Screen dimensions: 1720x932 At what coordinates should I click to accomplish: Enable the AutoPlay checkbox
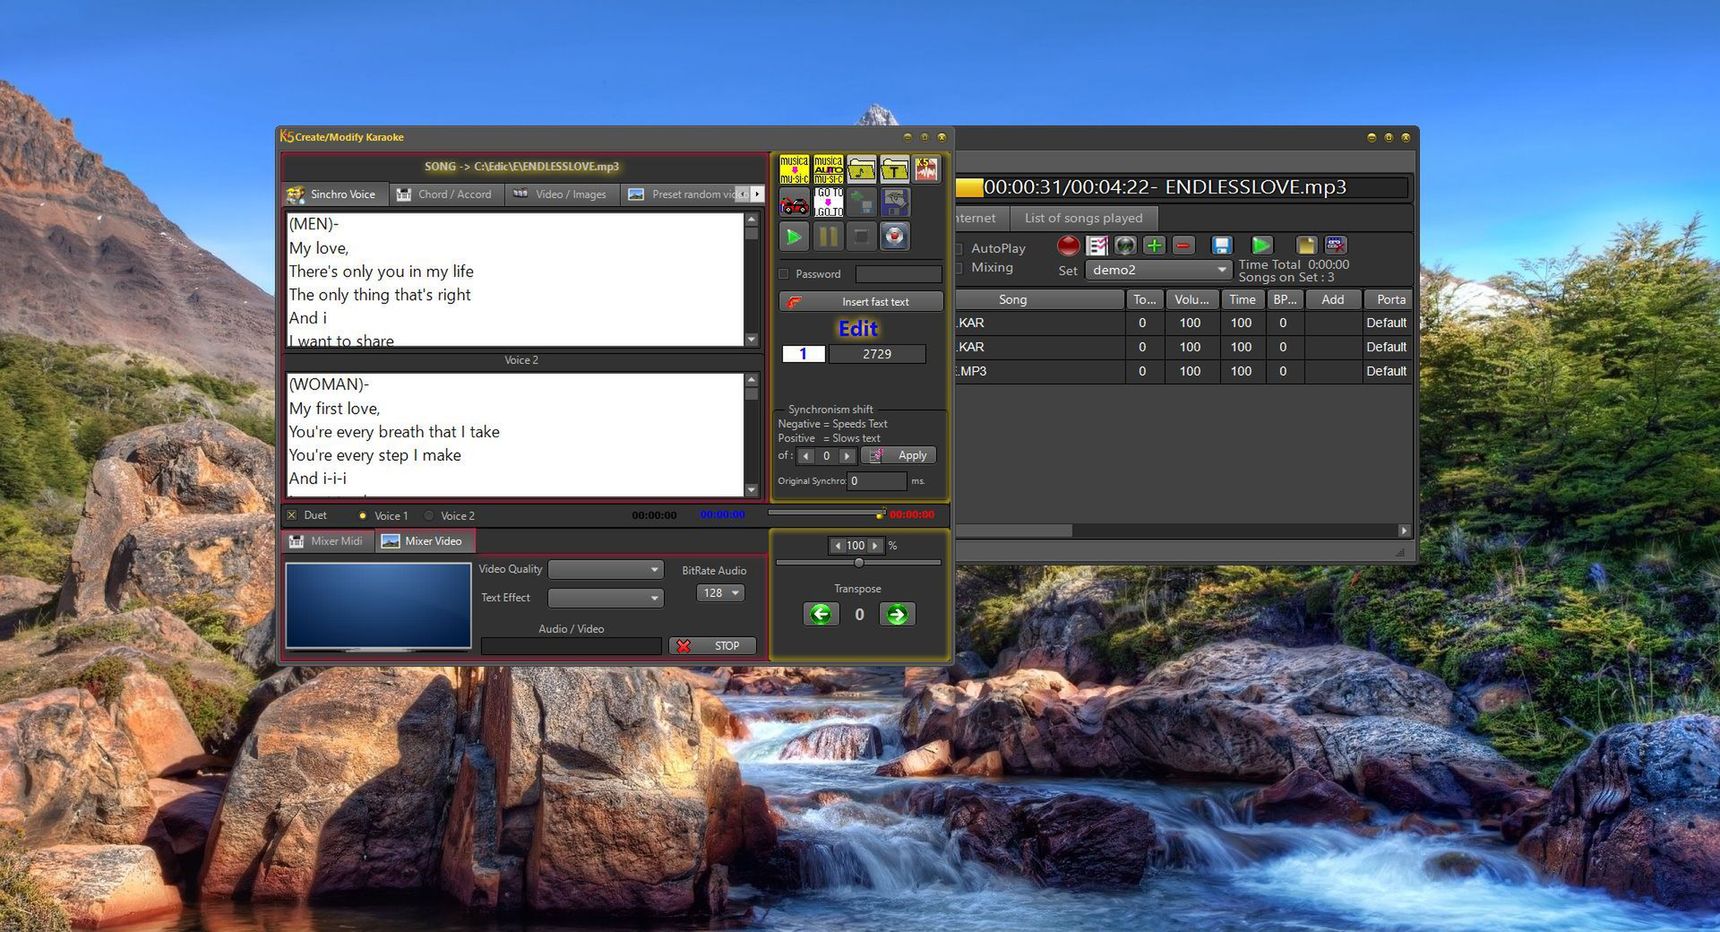coord(958,248)
